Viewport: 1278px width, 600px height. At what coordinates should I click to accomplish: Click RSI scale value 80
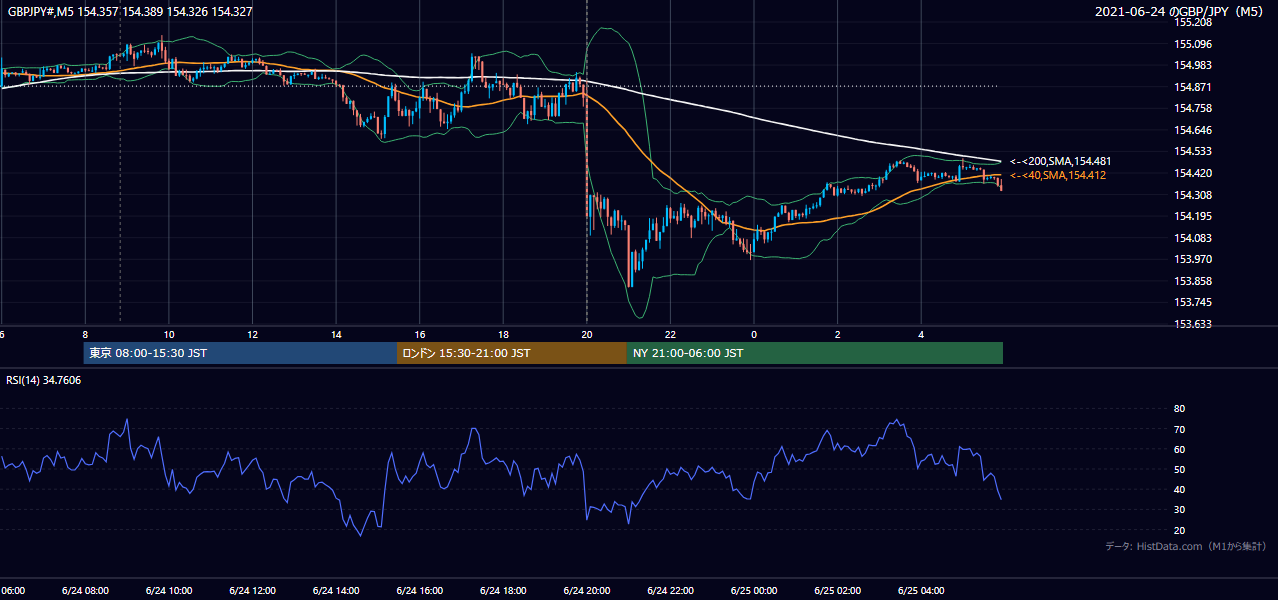point(1179,409)
